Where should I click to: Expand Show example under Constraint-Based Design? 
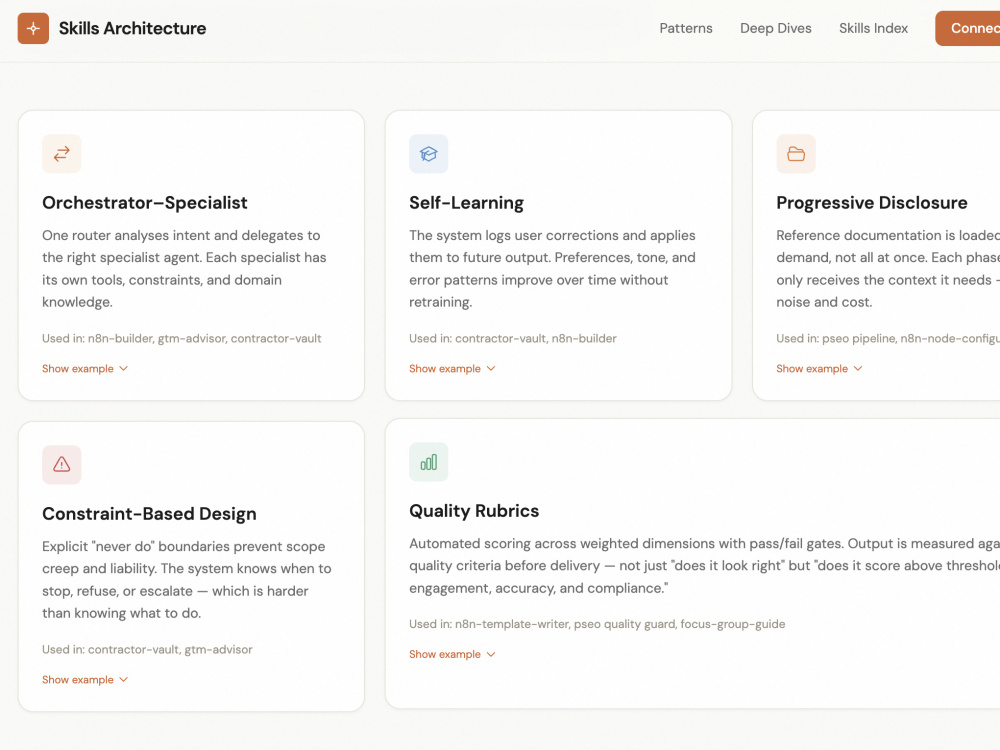coord(85,680)
